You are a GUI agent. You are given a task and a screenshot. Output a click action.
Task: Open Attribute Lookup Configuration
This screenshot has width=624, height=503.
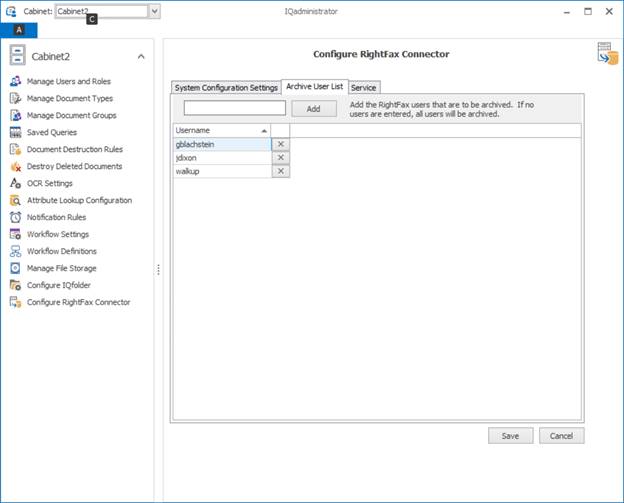pos(80,200)
